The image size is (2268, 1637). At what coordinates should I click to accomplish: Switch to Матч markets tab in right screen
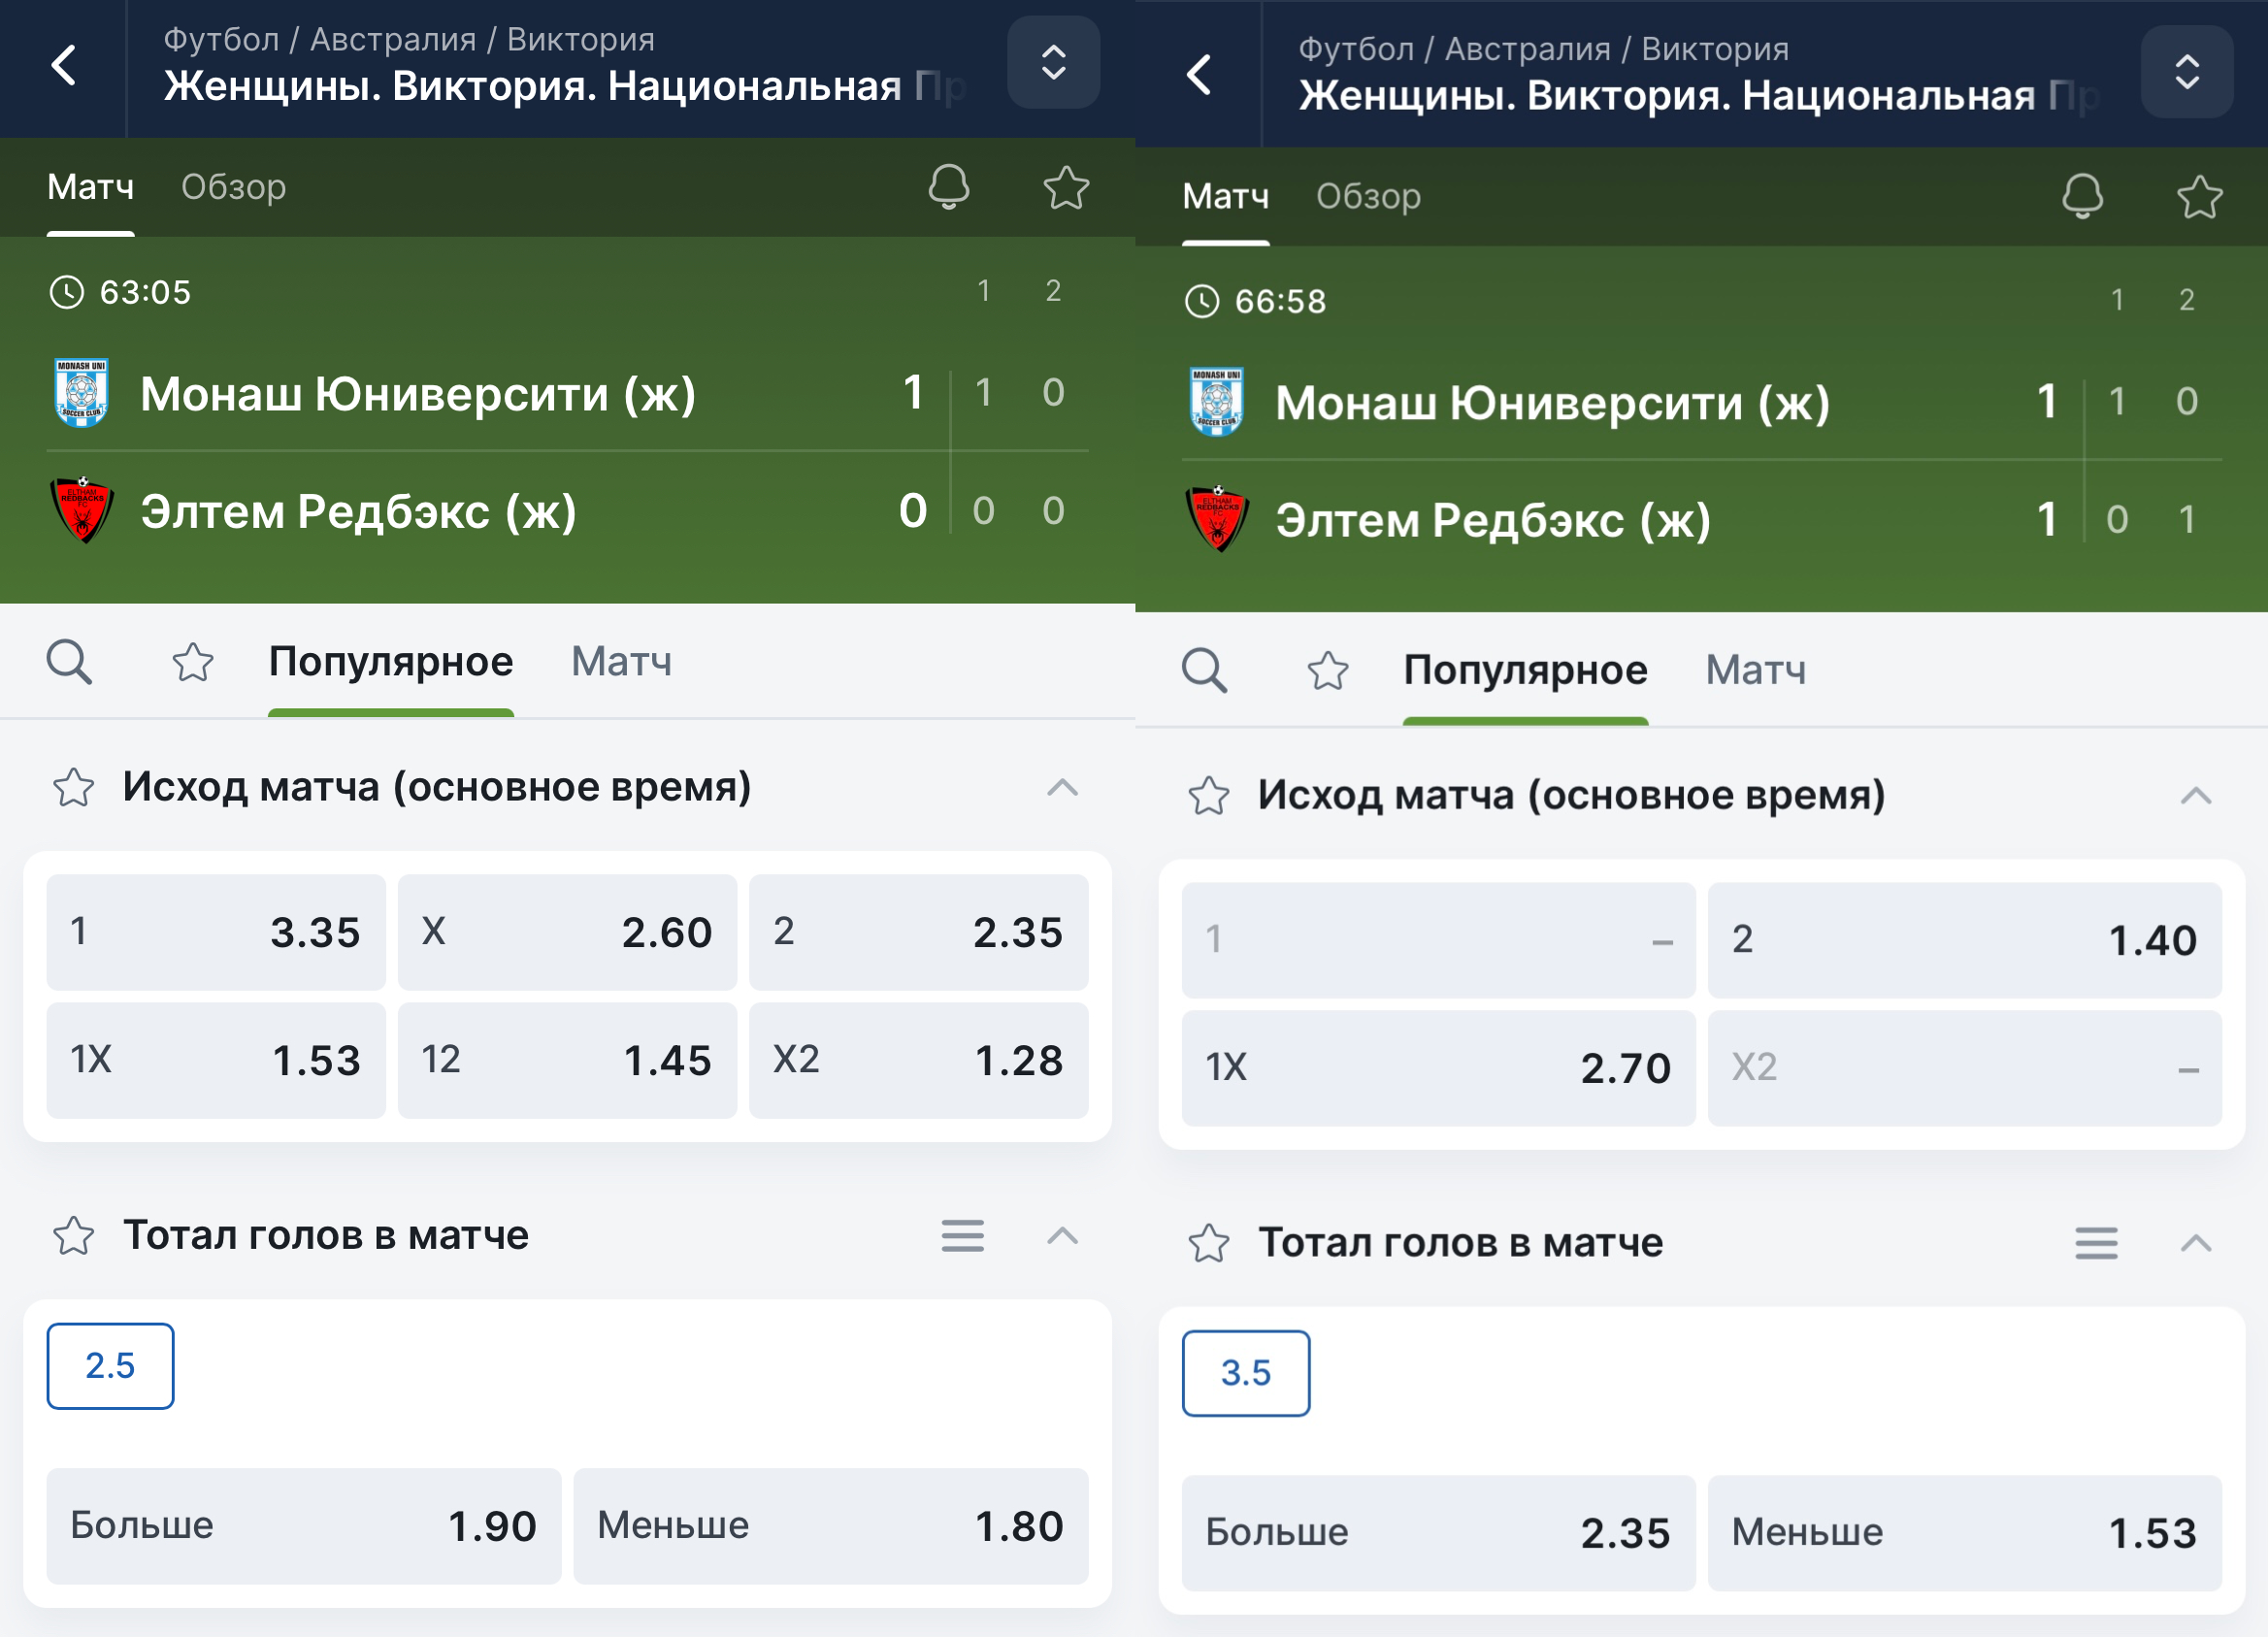(1756, 670)
